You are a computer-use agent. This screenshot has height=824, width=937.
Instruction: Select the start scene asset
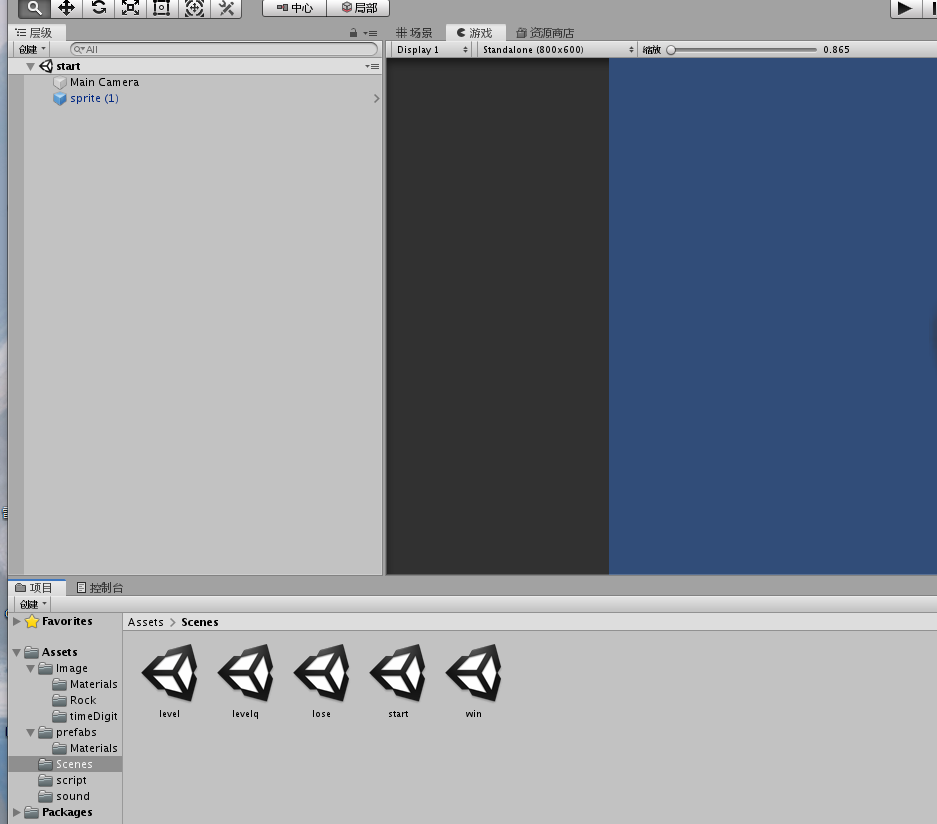pyautogui.click(x=398, y=681)
